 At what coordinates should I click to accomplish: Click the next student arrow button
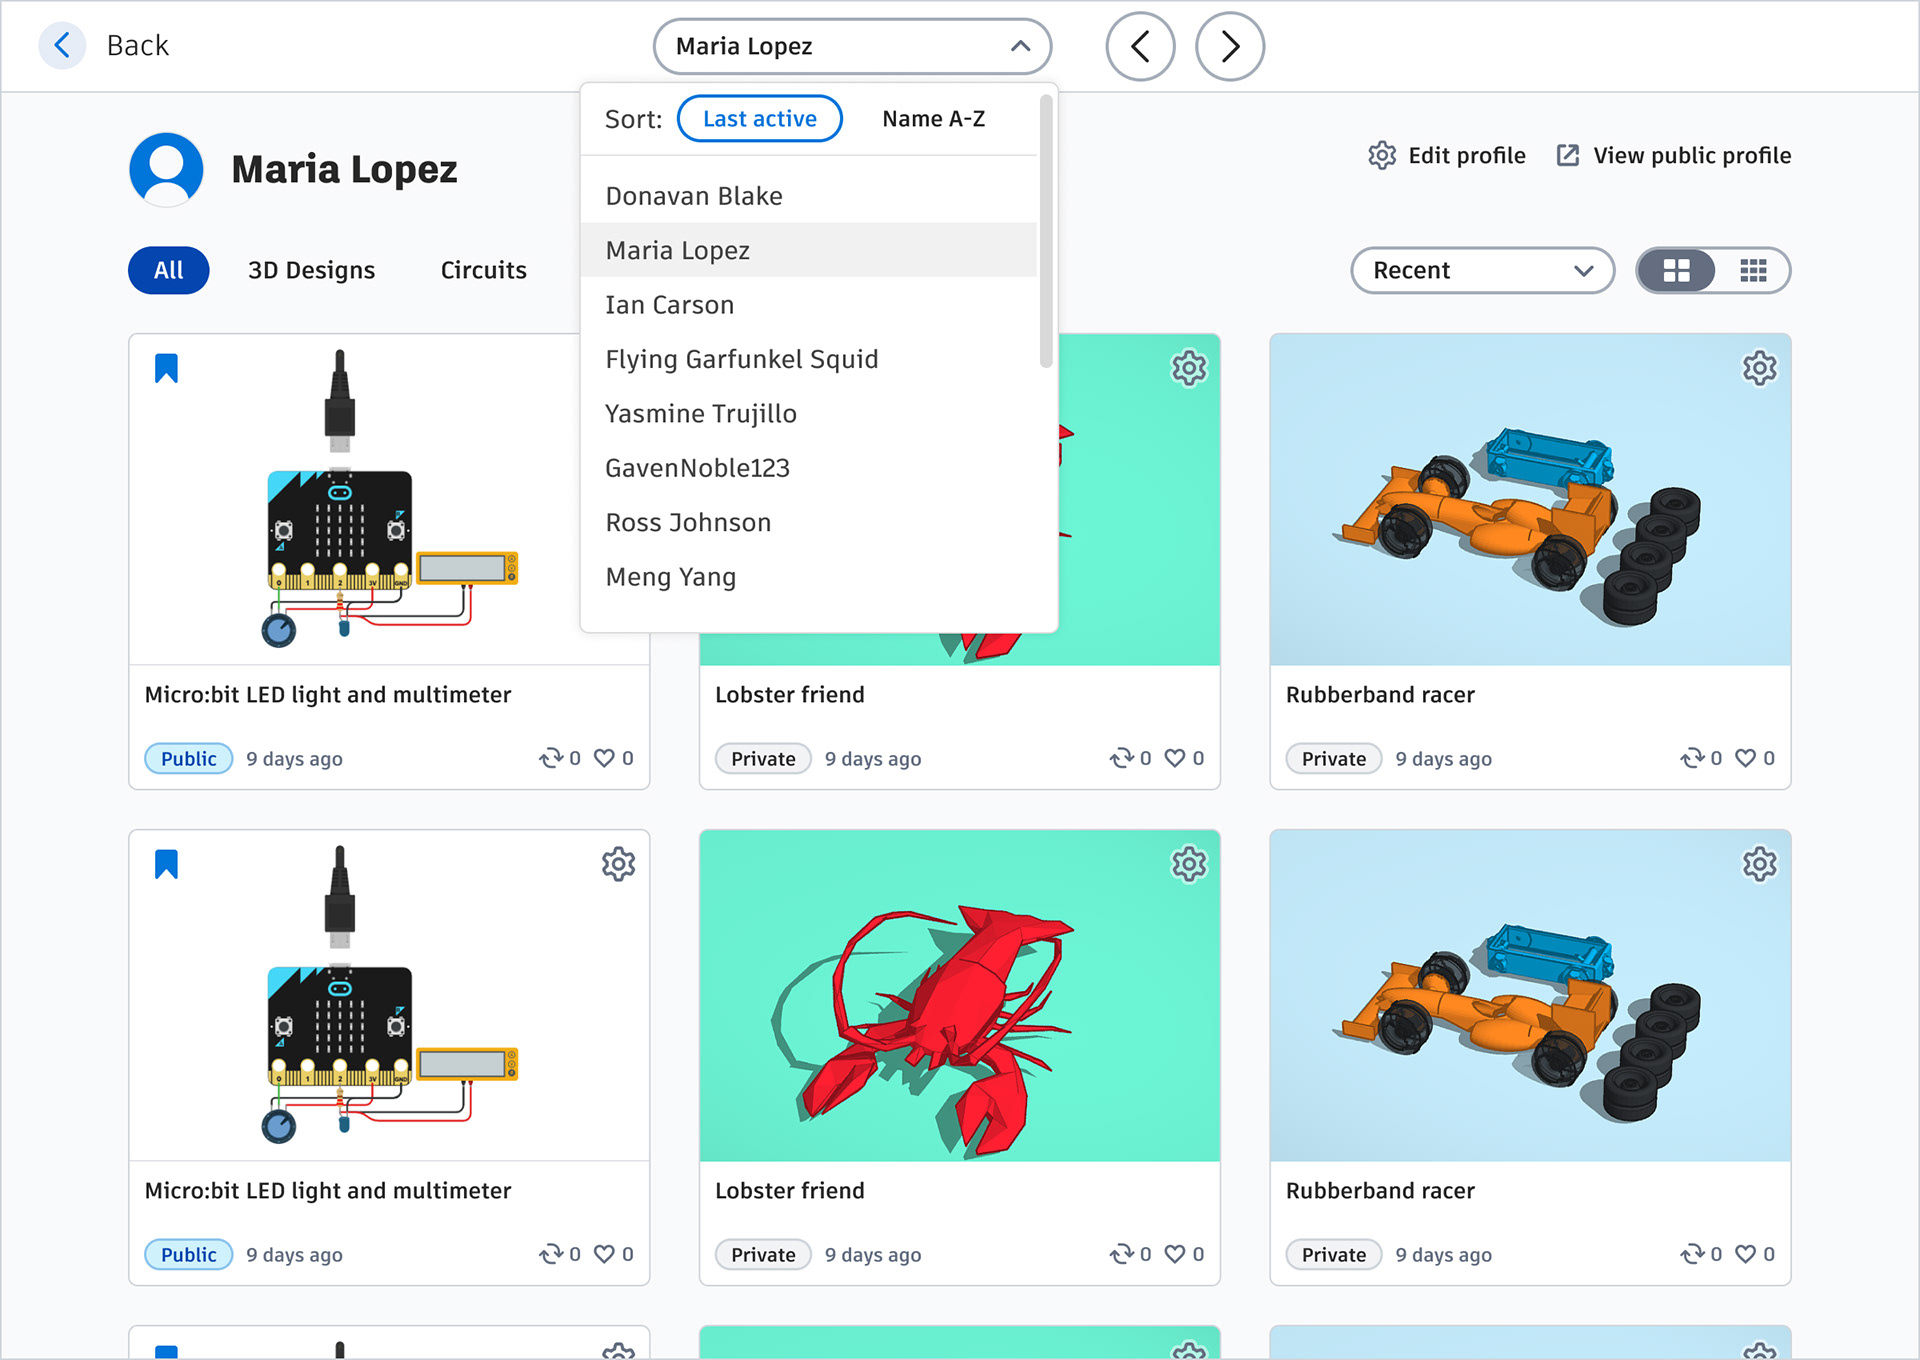point(1229,46)
